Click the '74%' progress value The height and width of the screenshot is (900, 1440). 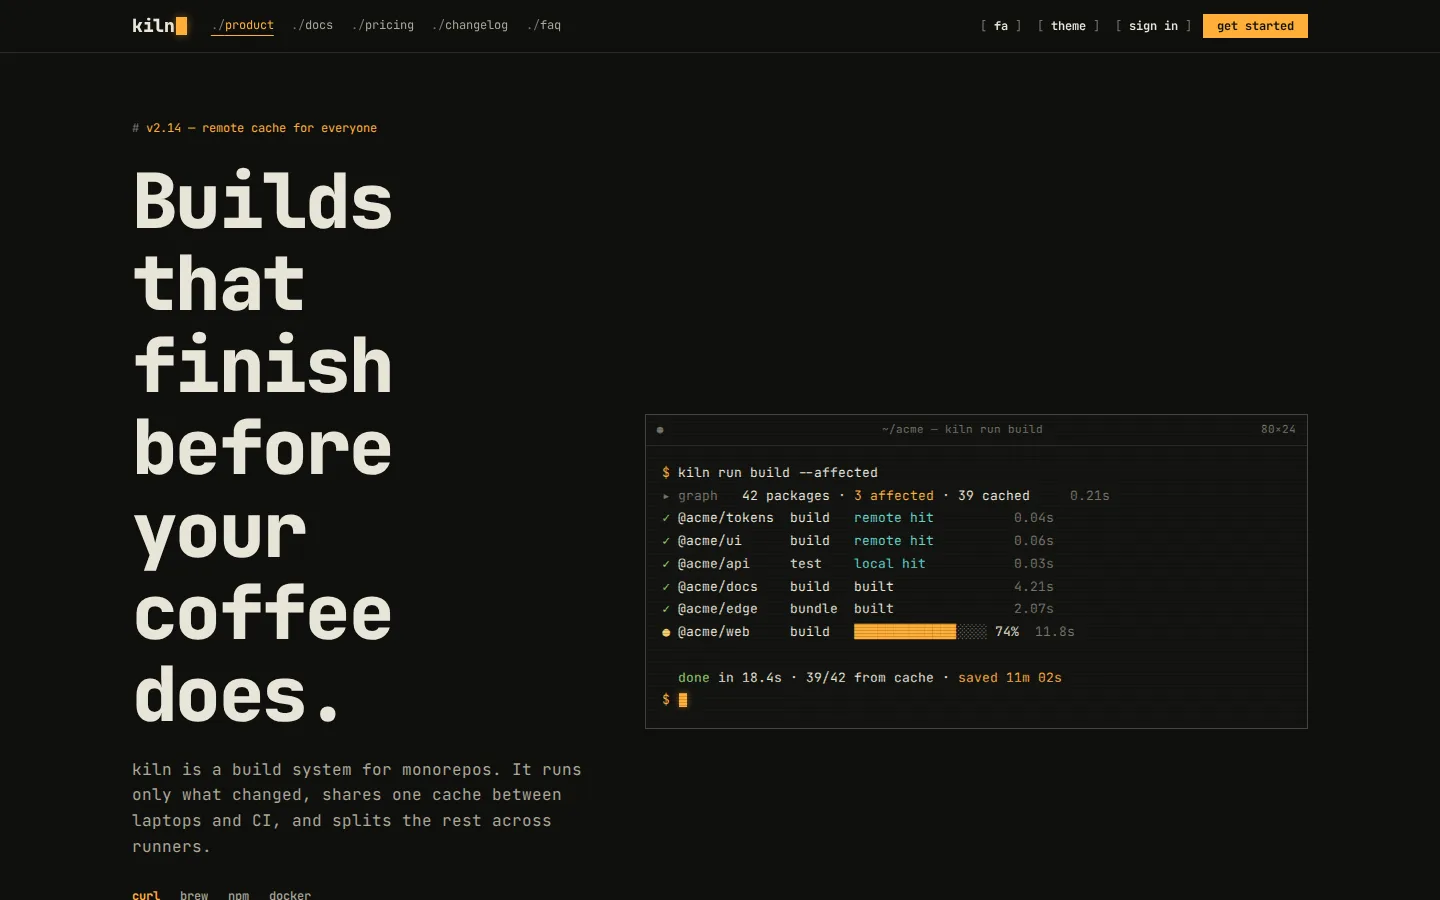click(1007, 632)
